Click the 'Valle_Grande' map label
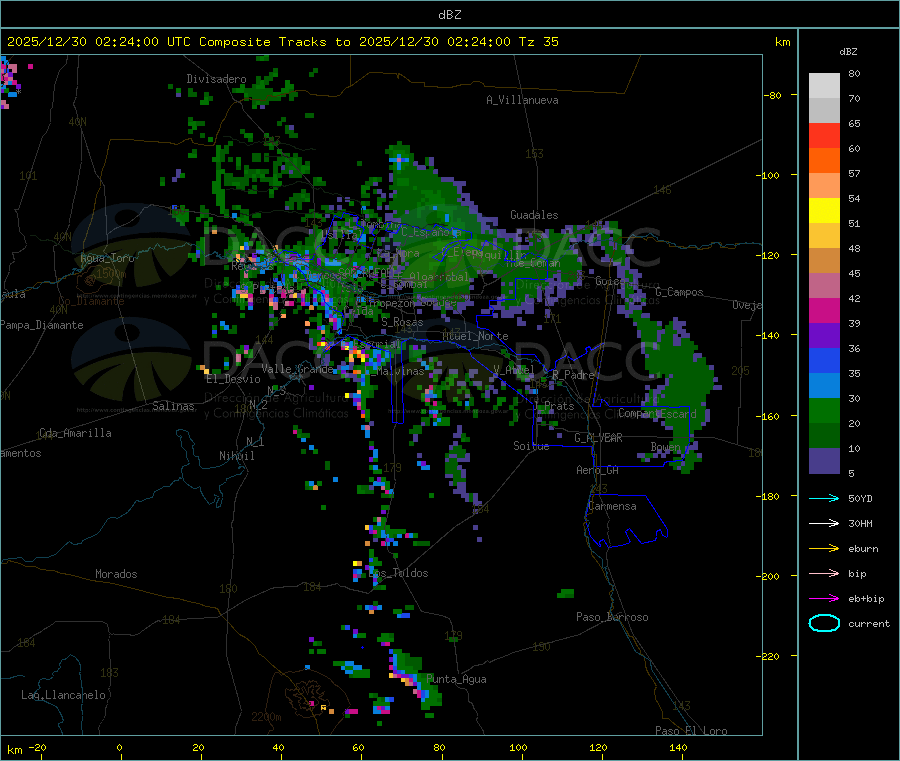The width and height of the screenshot is (900, 761). (x=297, y=369)
